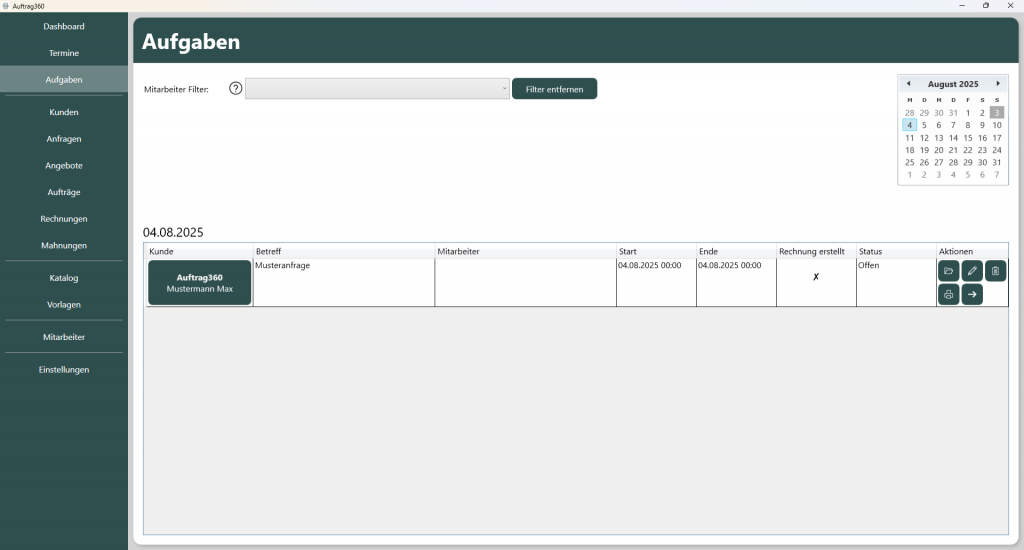Navigate to Einstellungen in the sidebar
This screenshot has width=1024, height=550.
coord(64,370)
